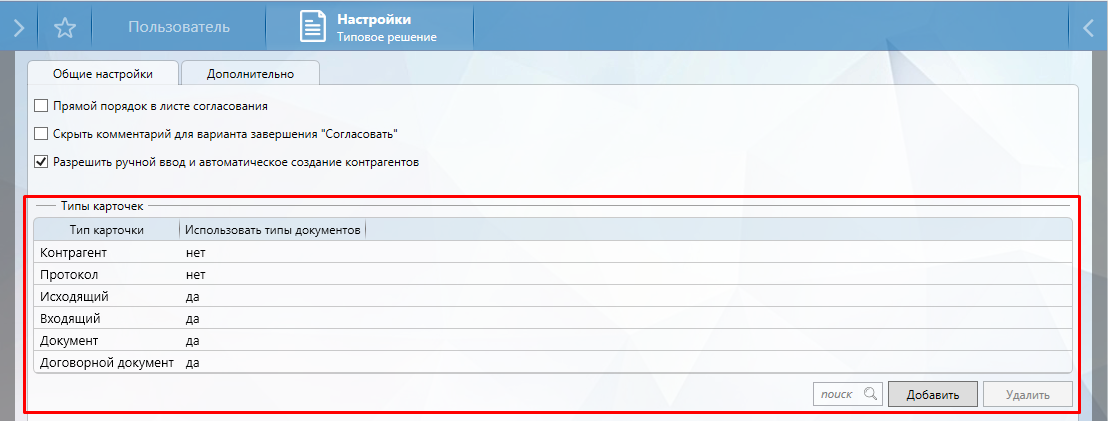Click the favorites star icon
Image resolution: width=1108 pixels, height=421 pixels.
[65, 28]
